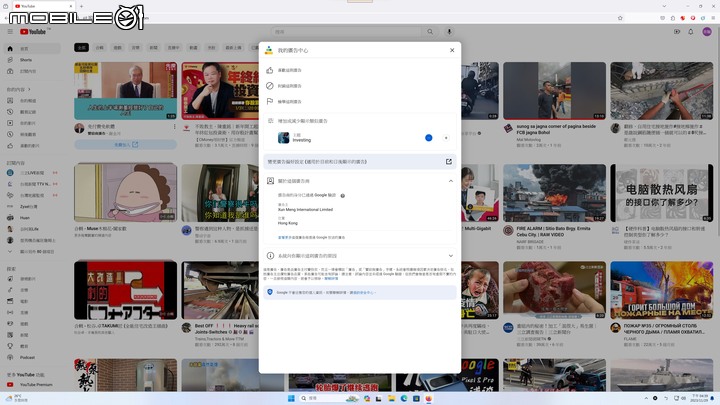Open sunog sa jagna corner video title
The height and width of the screenshot is (405, 720).
(556, 129)
